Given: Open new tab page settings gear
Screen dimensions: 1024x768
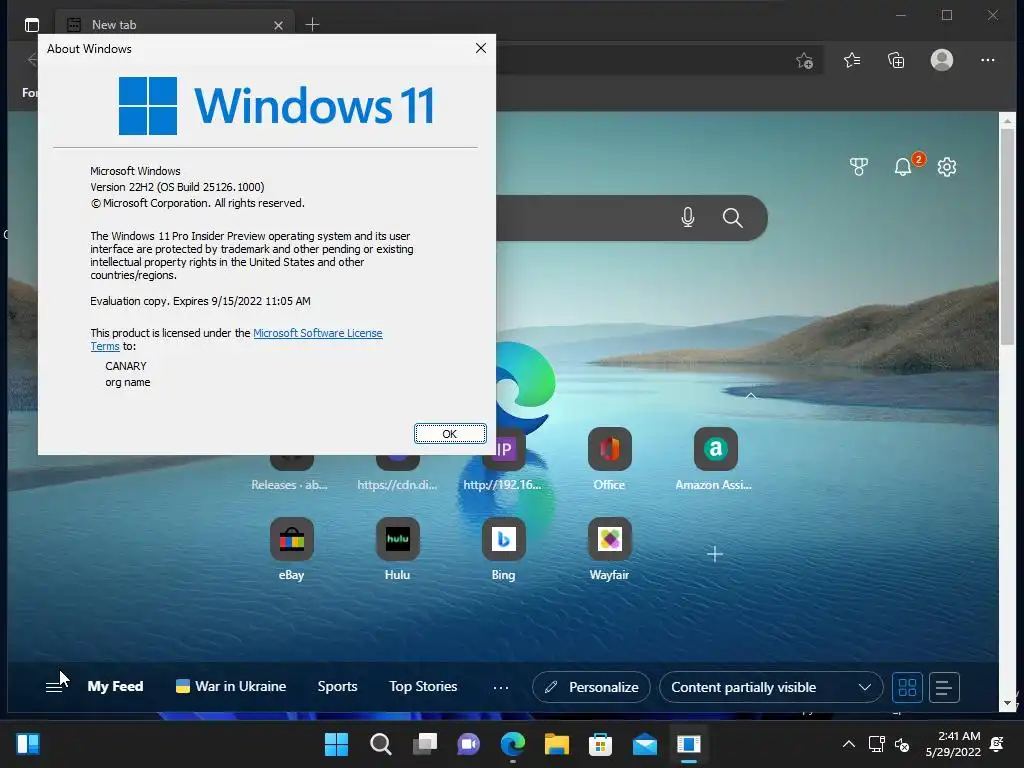Looking at the screenshot, I should (946, 167).
